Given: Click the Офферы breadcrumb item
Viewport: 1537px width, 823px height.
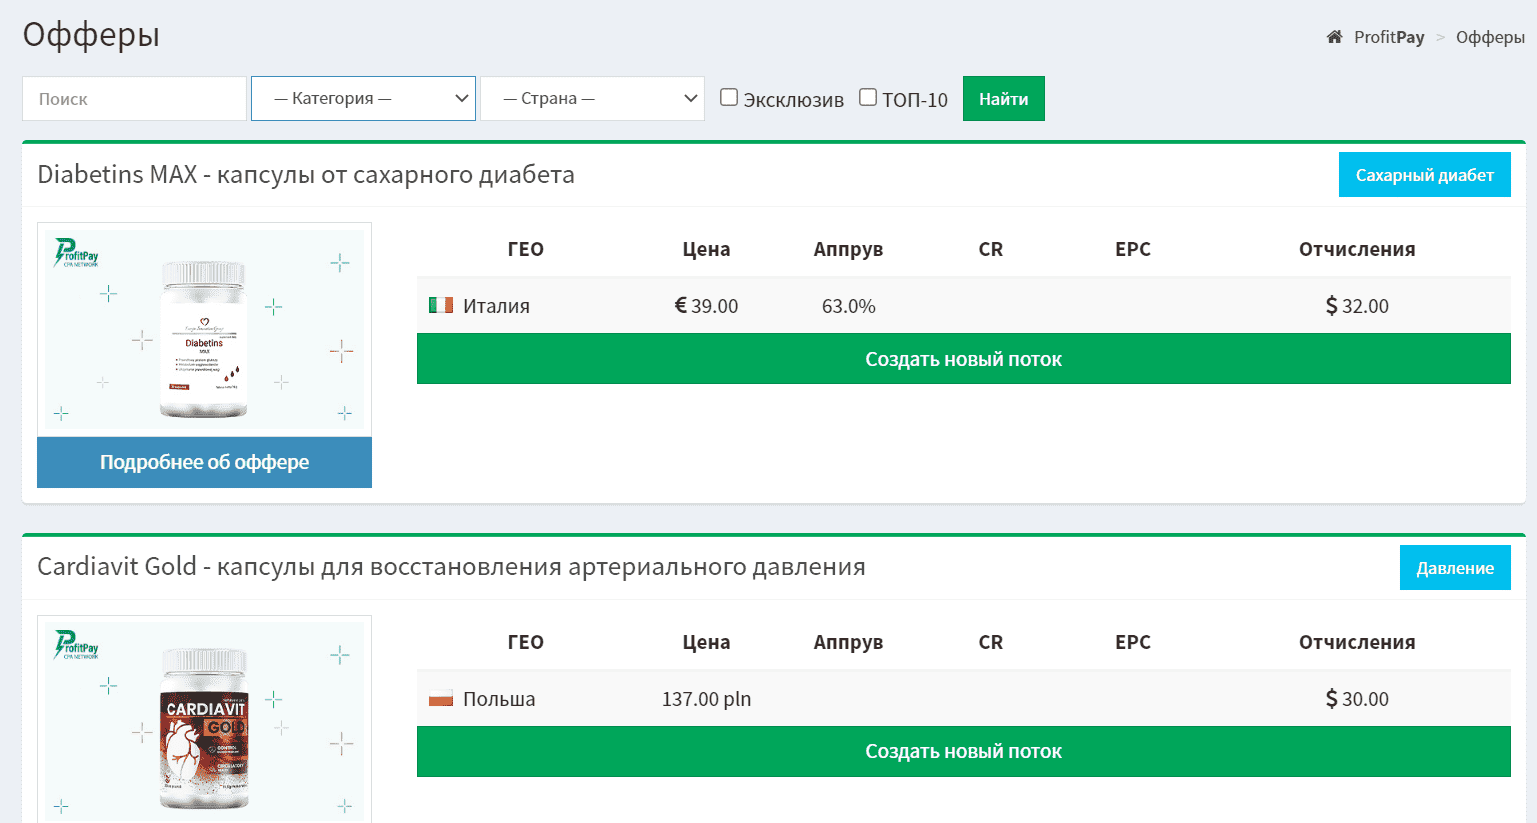Looking at the screenshot, I should click(x=1490, y=37).
